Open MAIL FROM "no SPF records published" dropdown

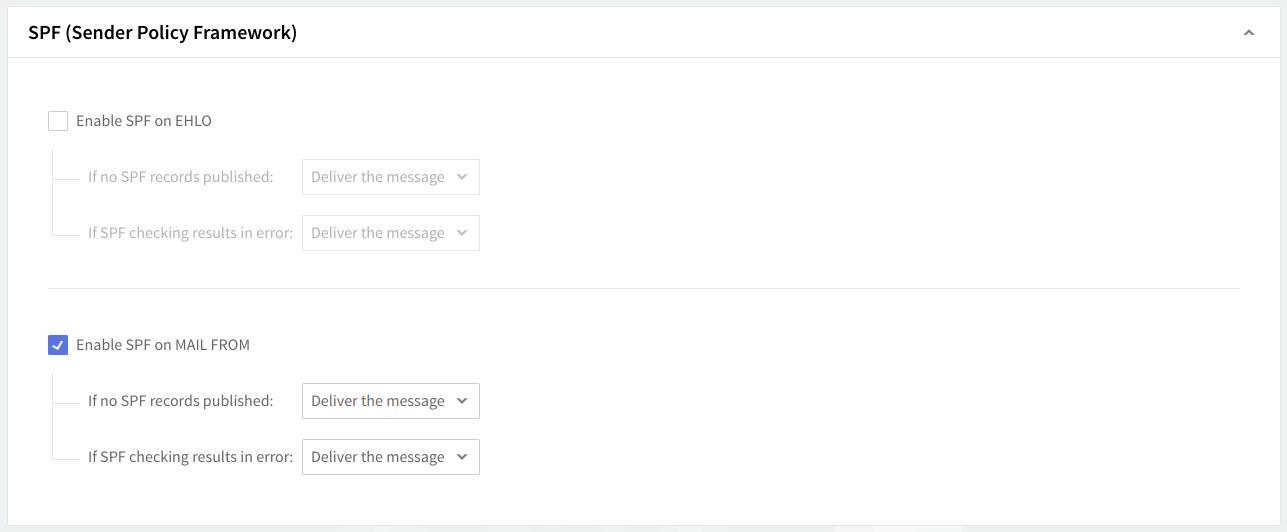coord(390,401)
